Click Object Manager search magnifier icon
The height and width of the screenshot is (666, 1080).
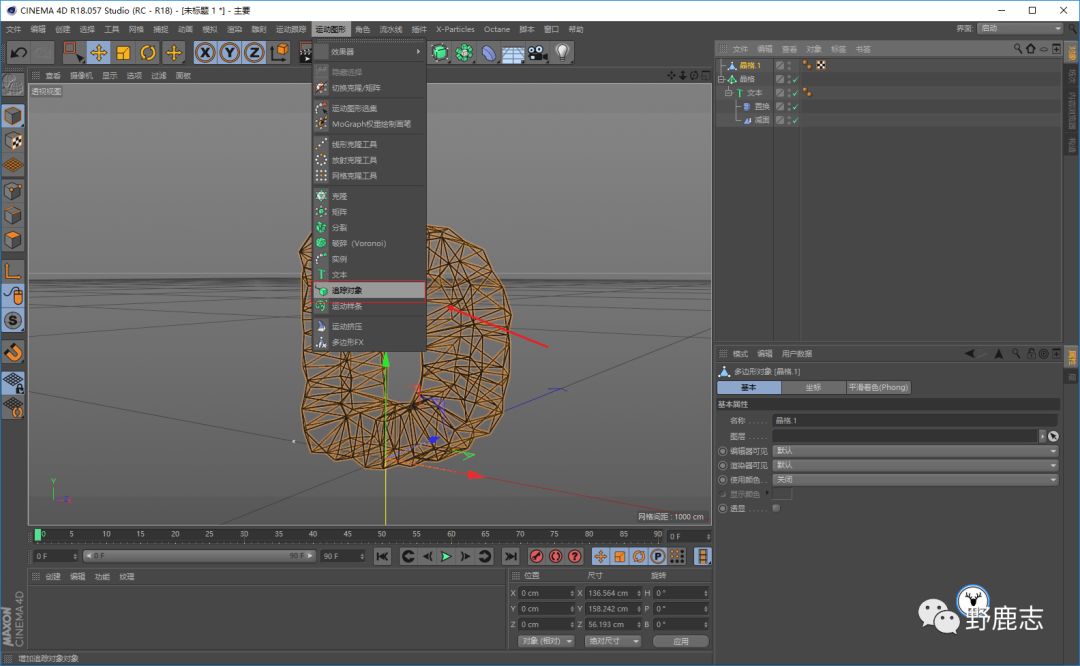pyautogui.click(x=1017, y=49)
